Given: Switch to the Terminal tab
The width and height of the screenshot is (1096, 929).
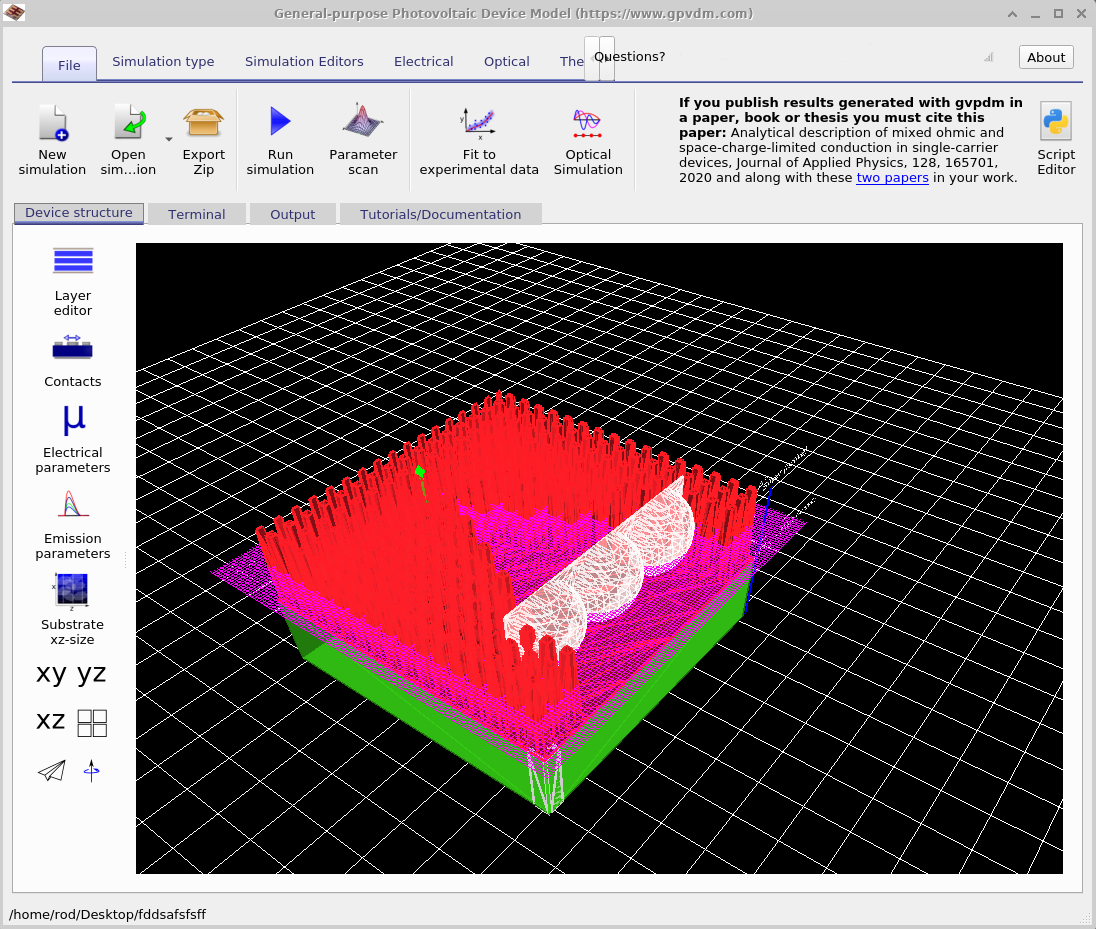Looking at the screenshot, I should [x=197, y=213].
